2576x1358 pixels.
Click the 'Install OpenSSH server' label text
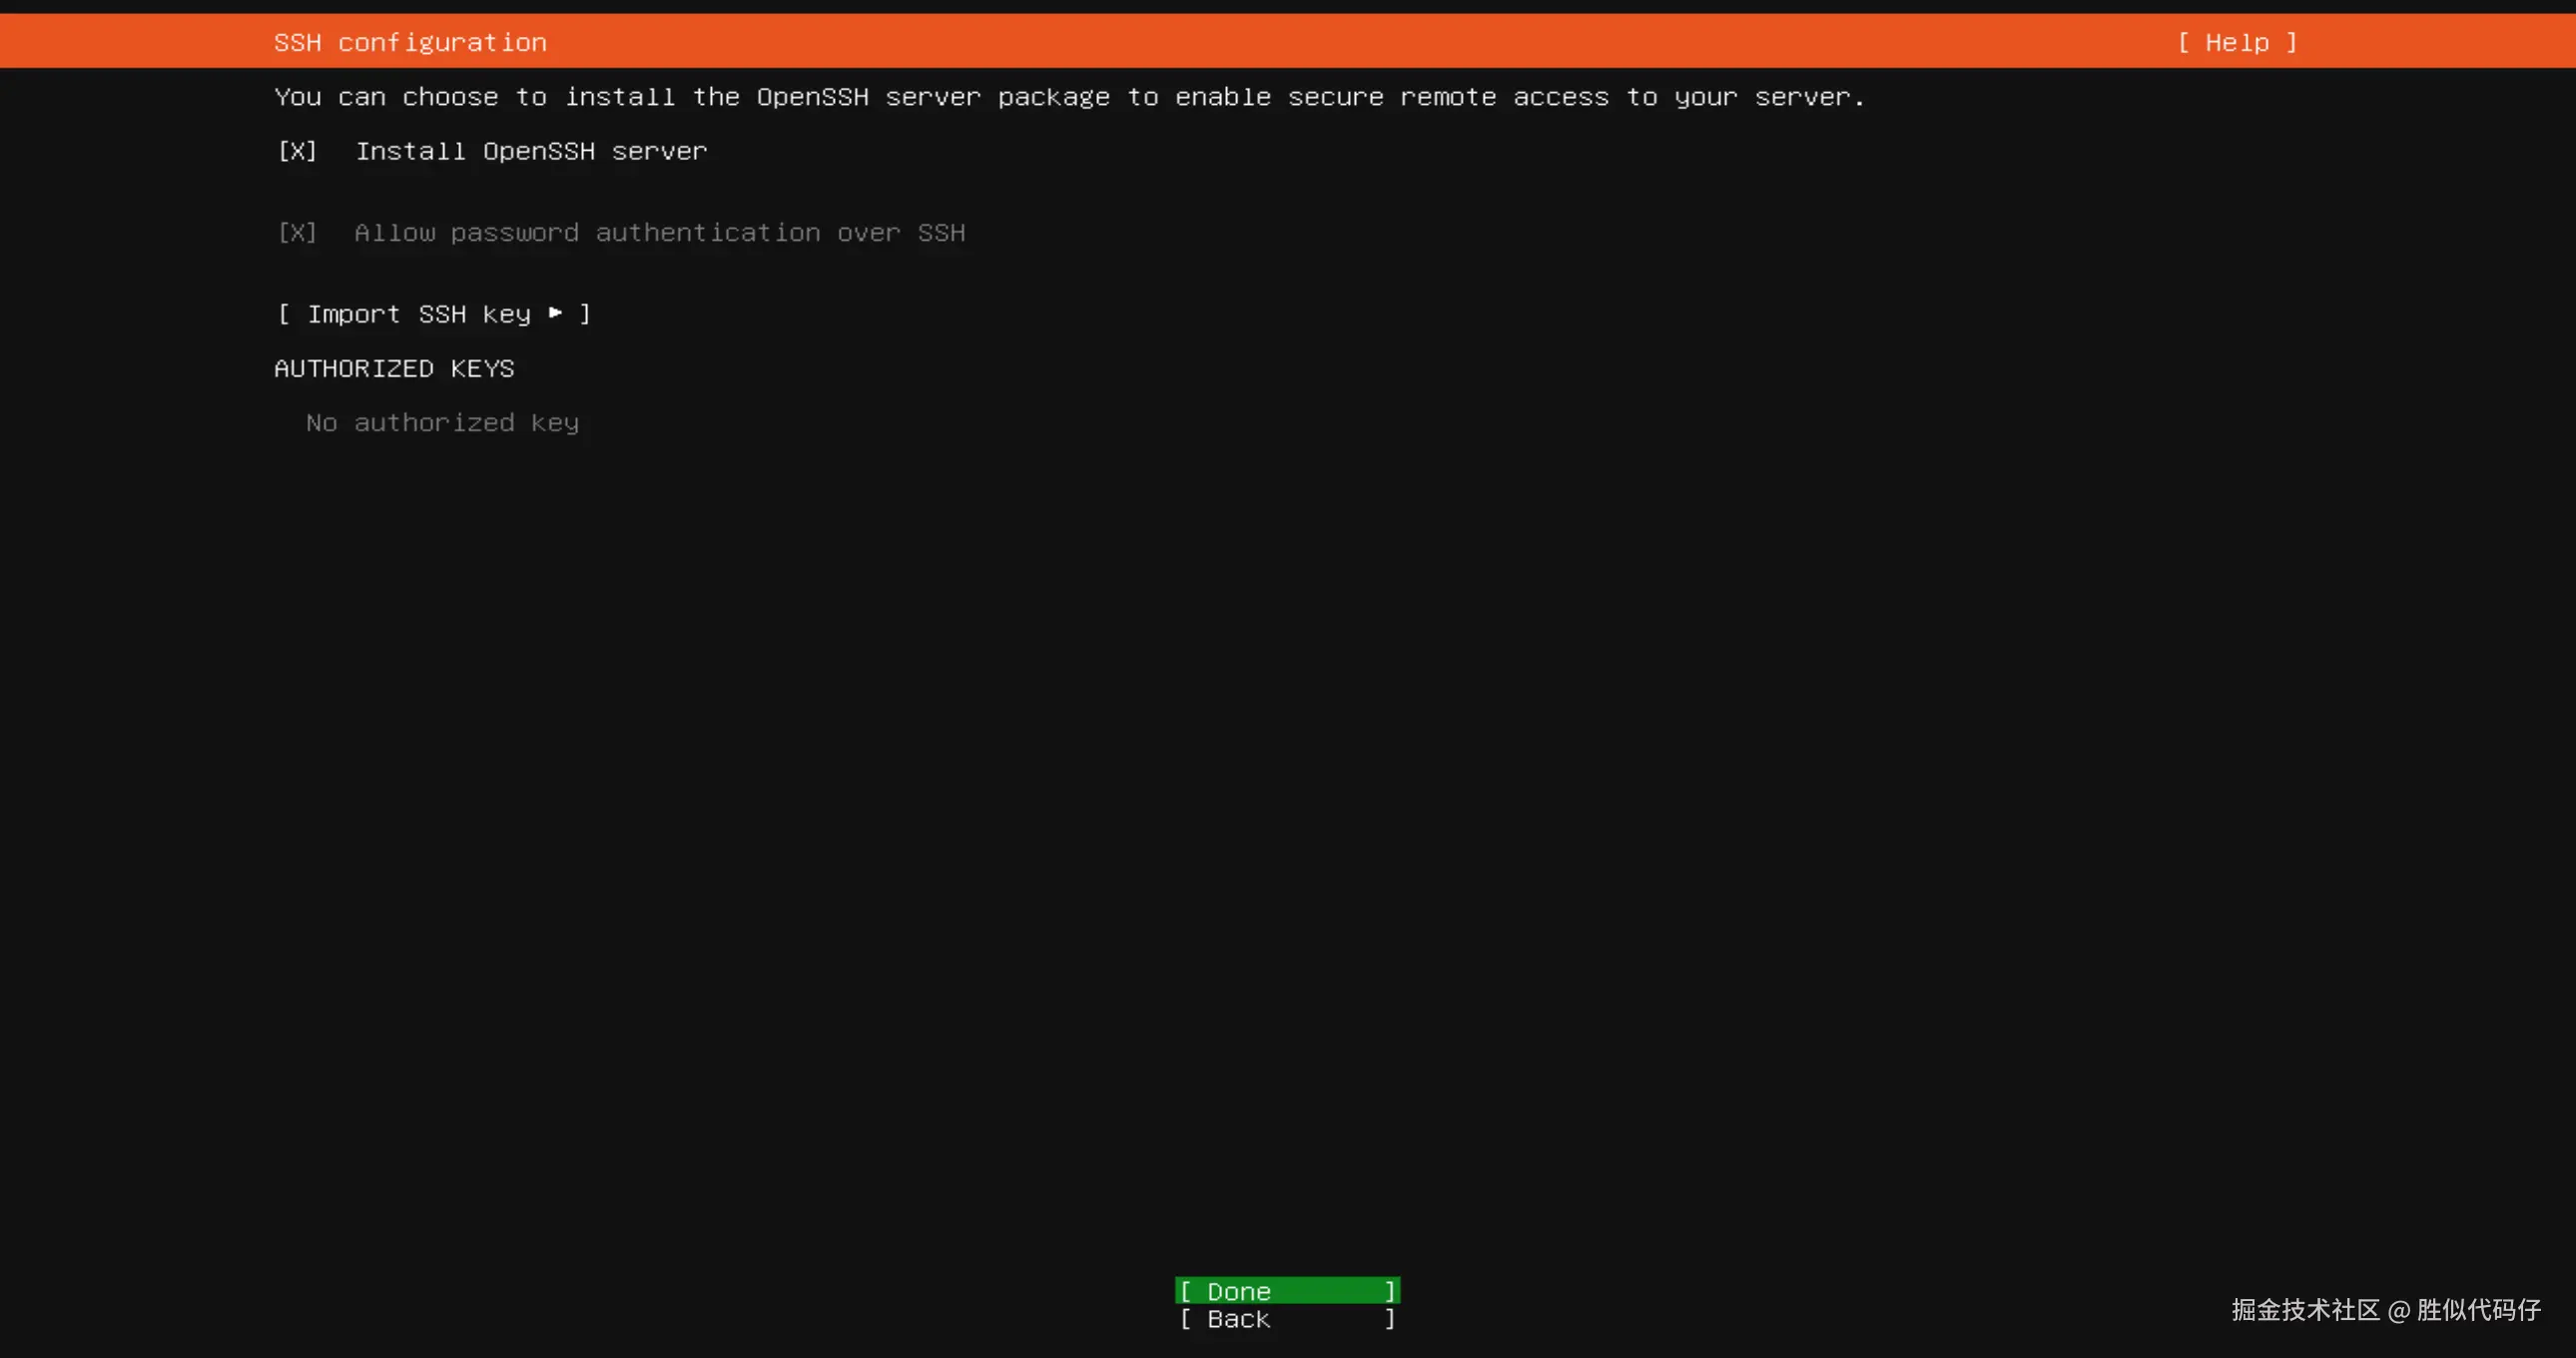pyautogui.click(x=531, y=151)
